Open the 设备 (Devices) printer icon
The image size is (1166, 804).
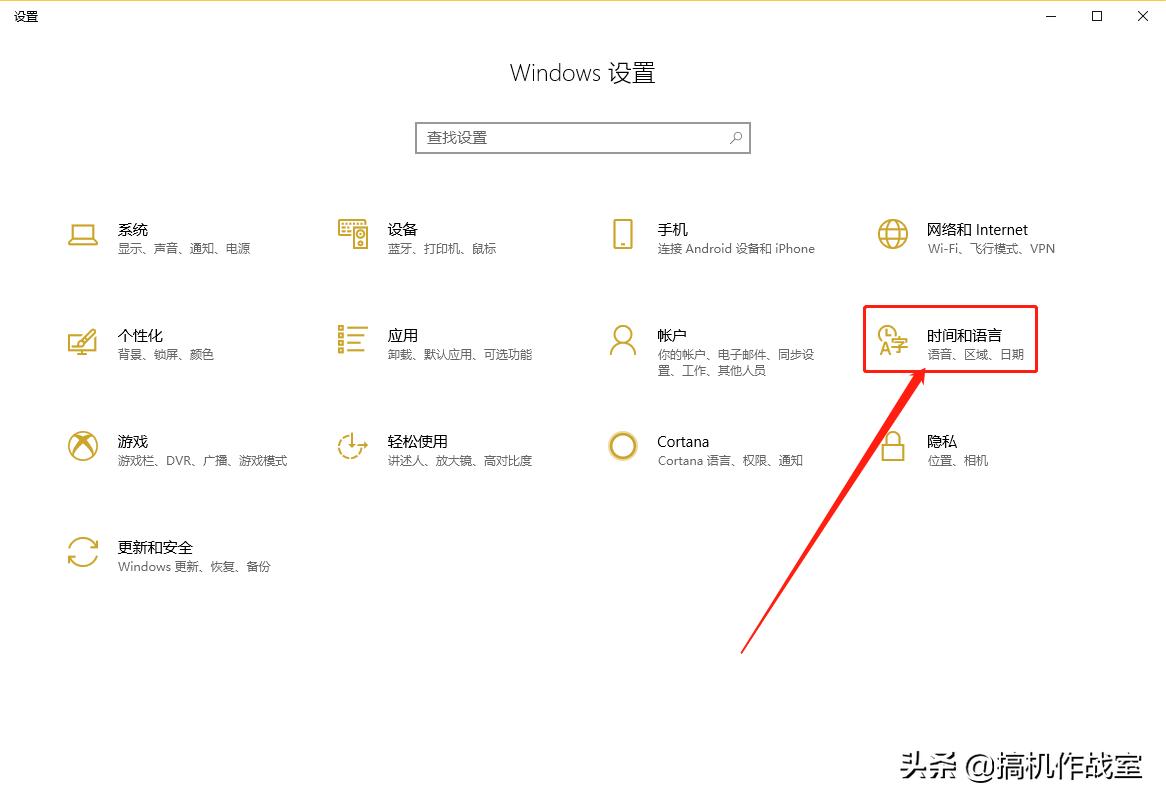pyautogui.click(x=352, y=236)
